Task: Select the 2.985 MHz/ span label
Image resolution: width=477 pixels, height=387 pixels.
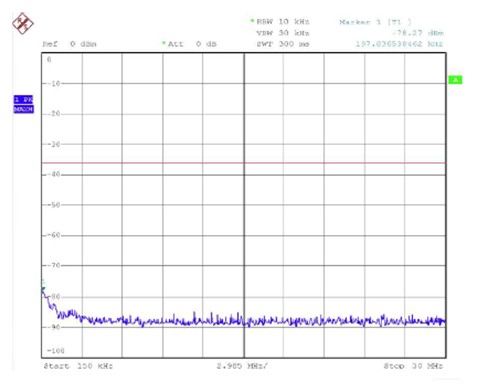Action: 242,366
